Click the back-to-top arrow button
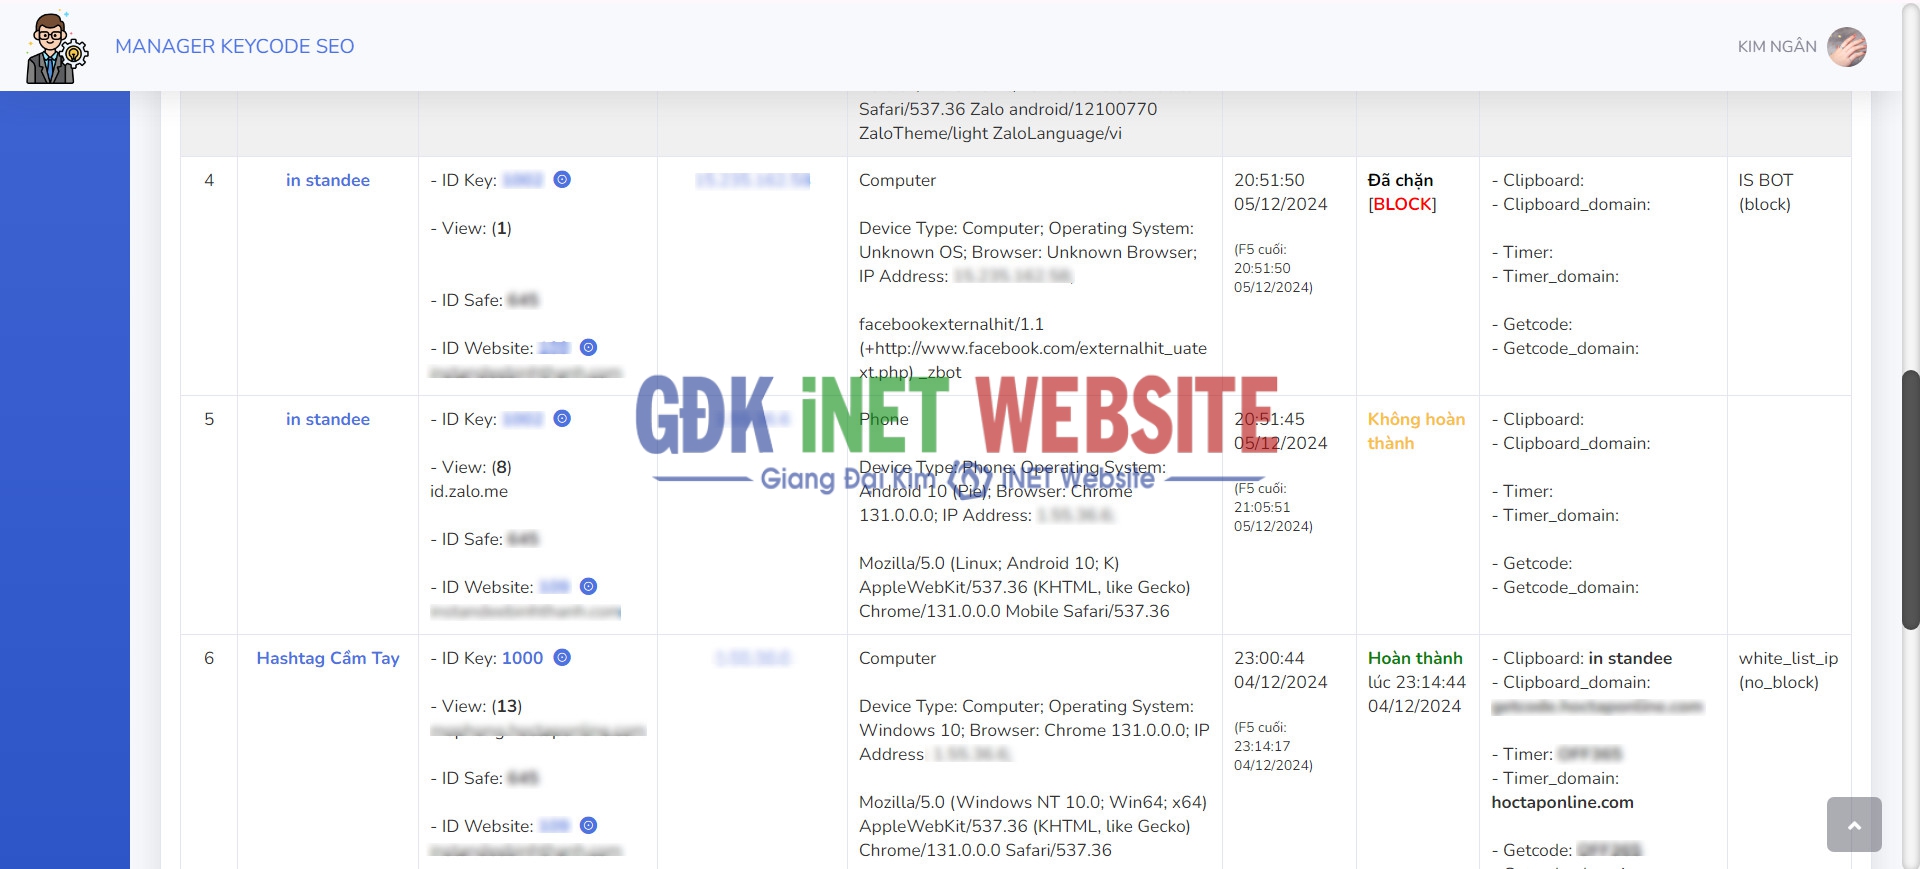 (1854, 824)
